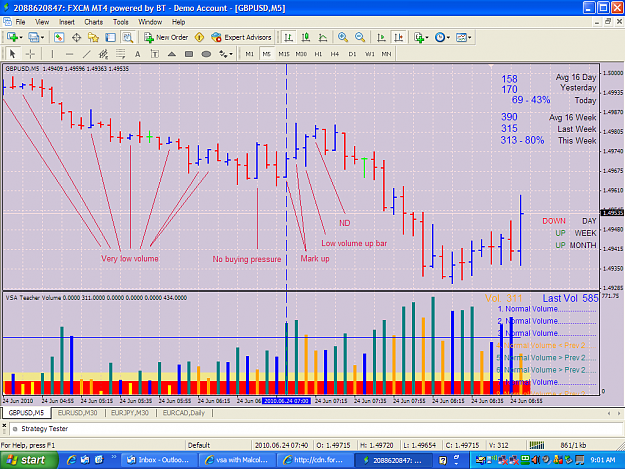
Task: Open the Periods clock dropdown
Action: point(442,37)
